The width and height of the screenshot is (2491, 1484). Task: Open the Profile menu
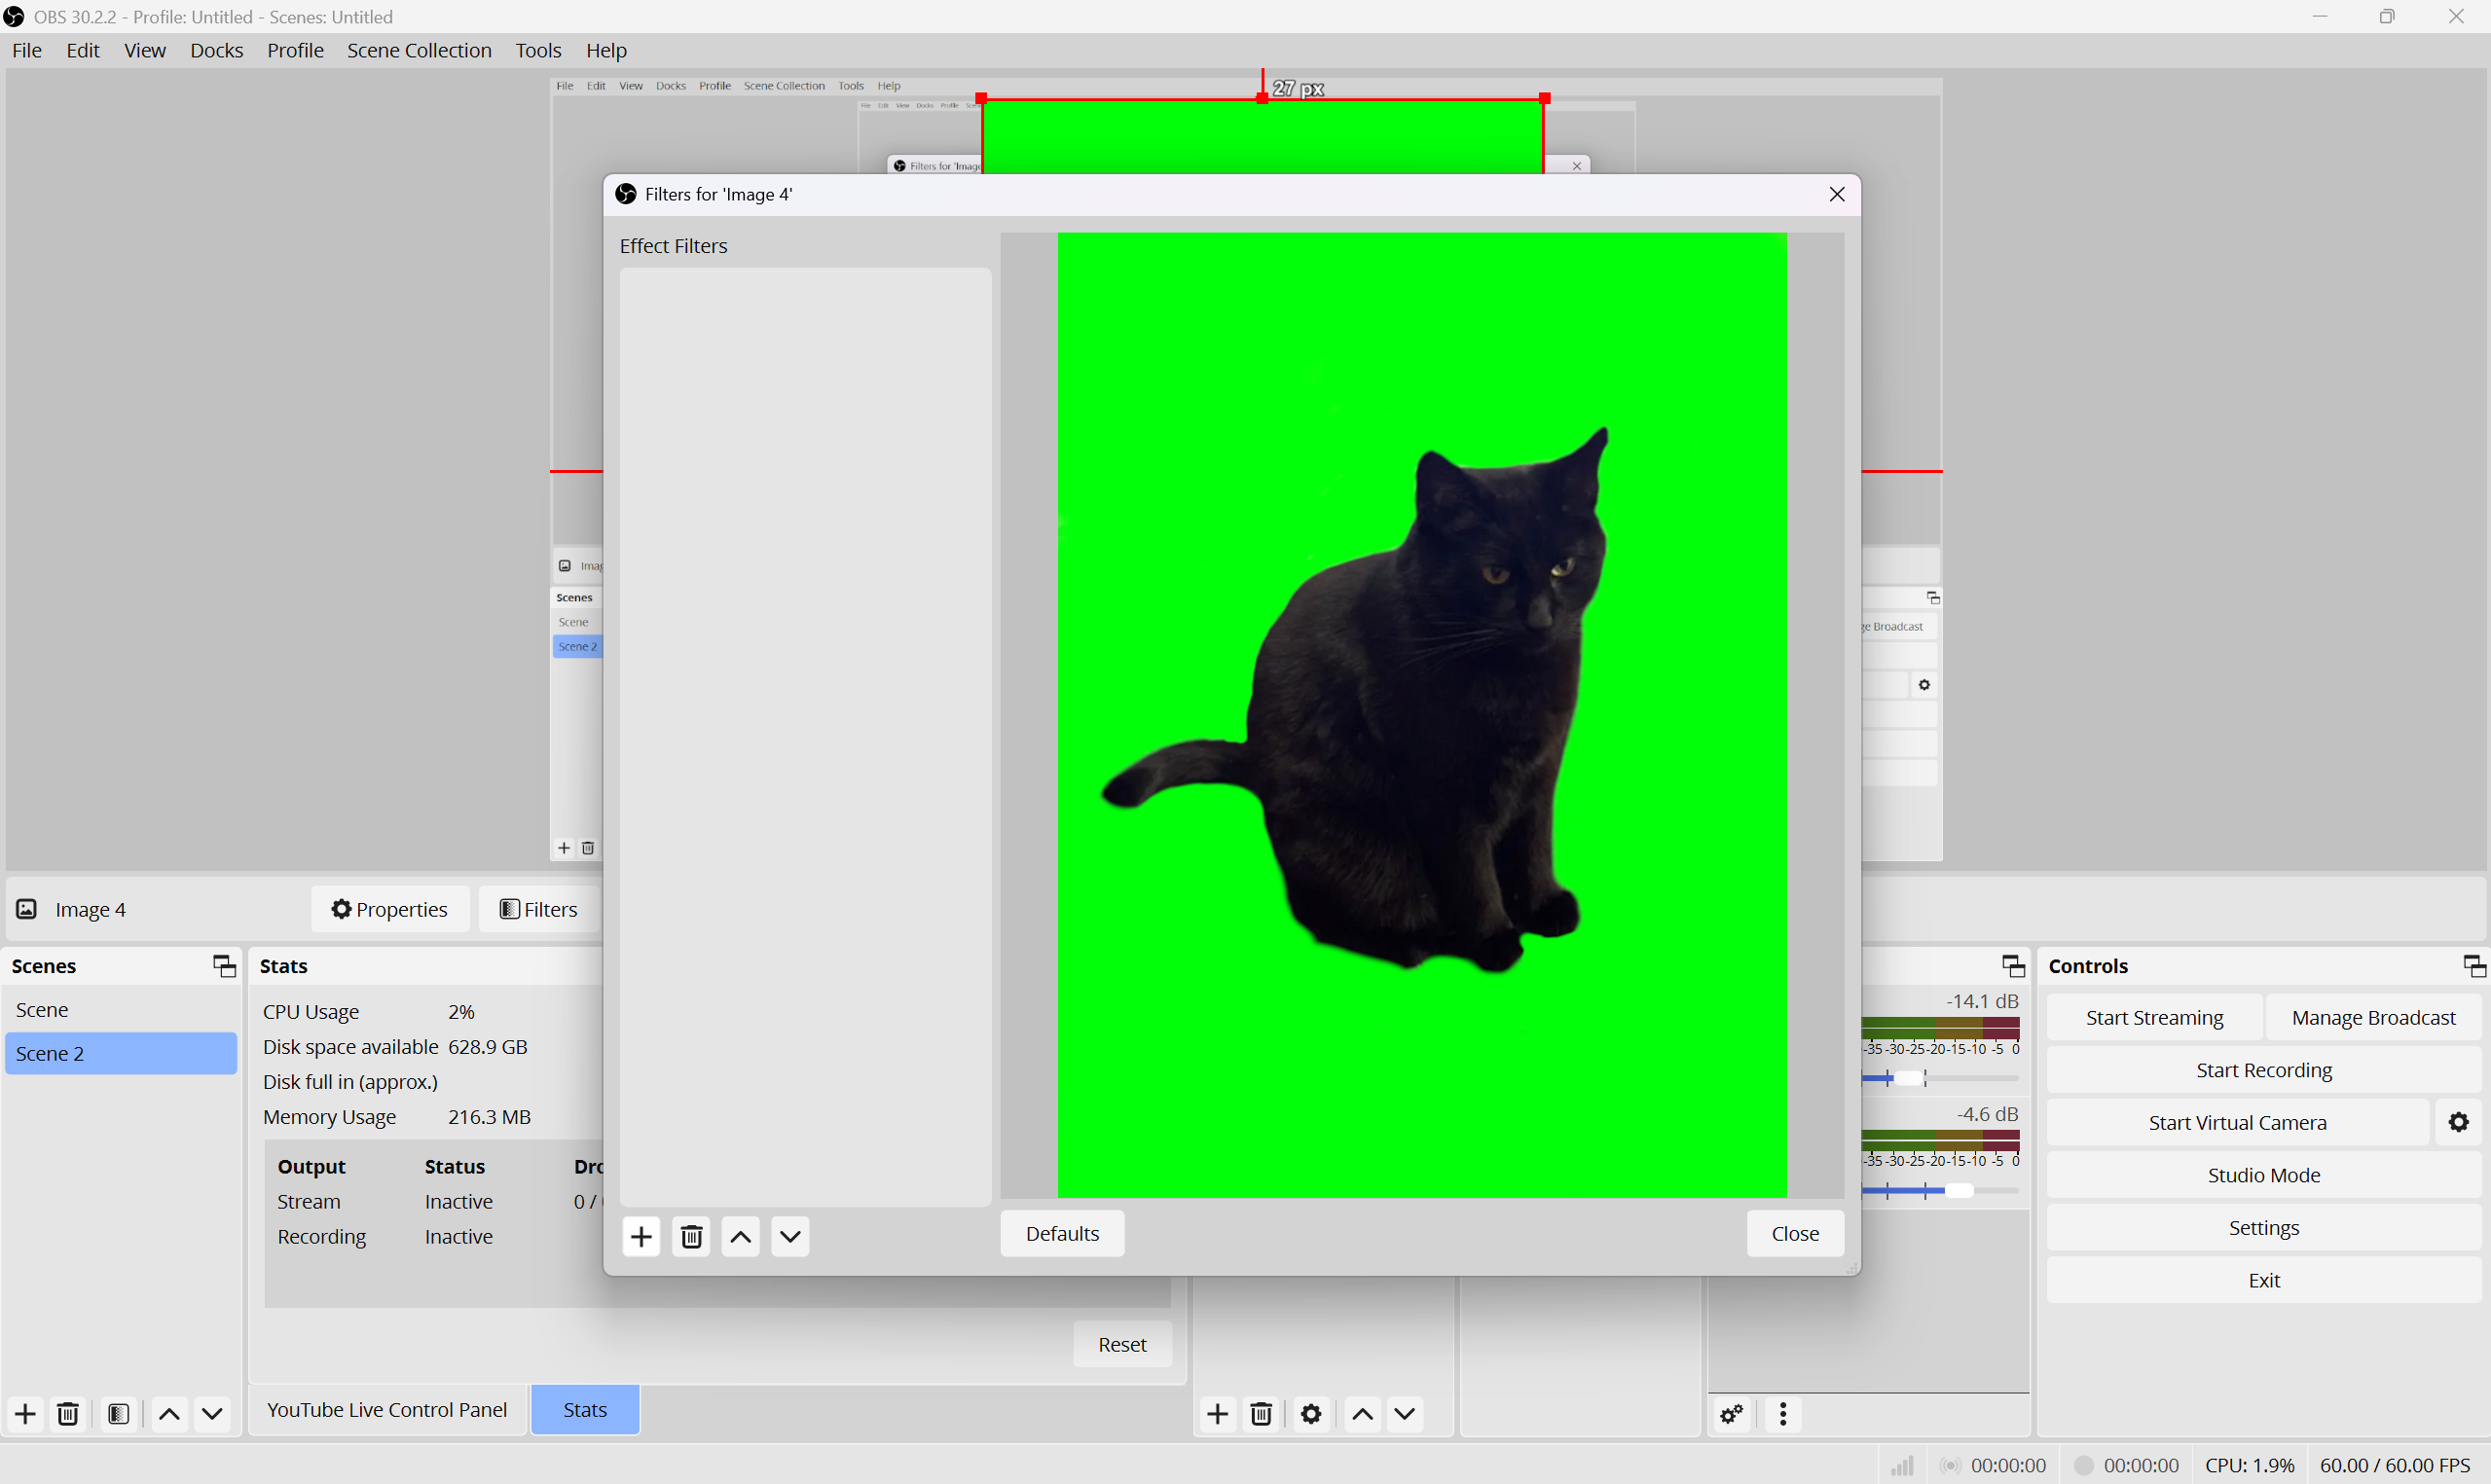295,50
